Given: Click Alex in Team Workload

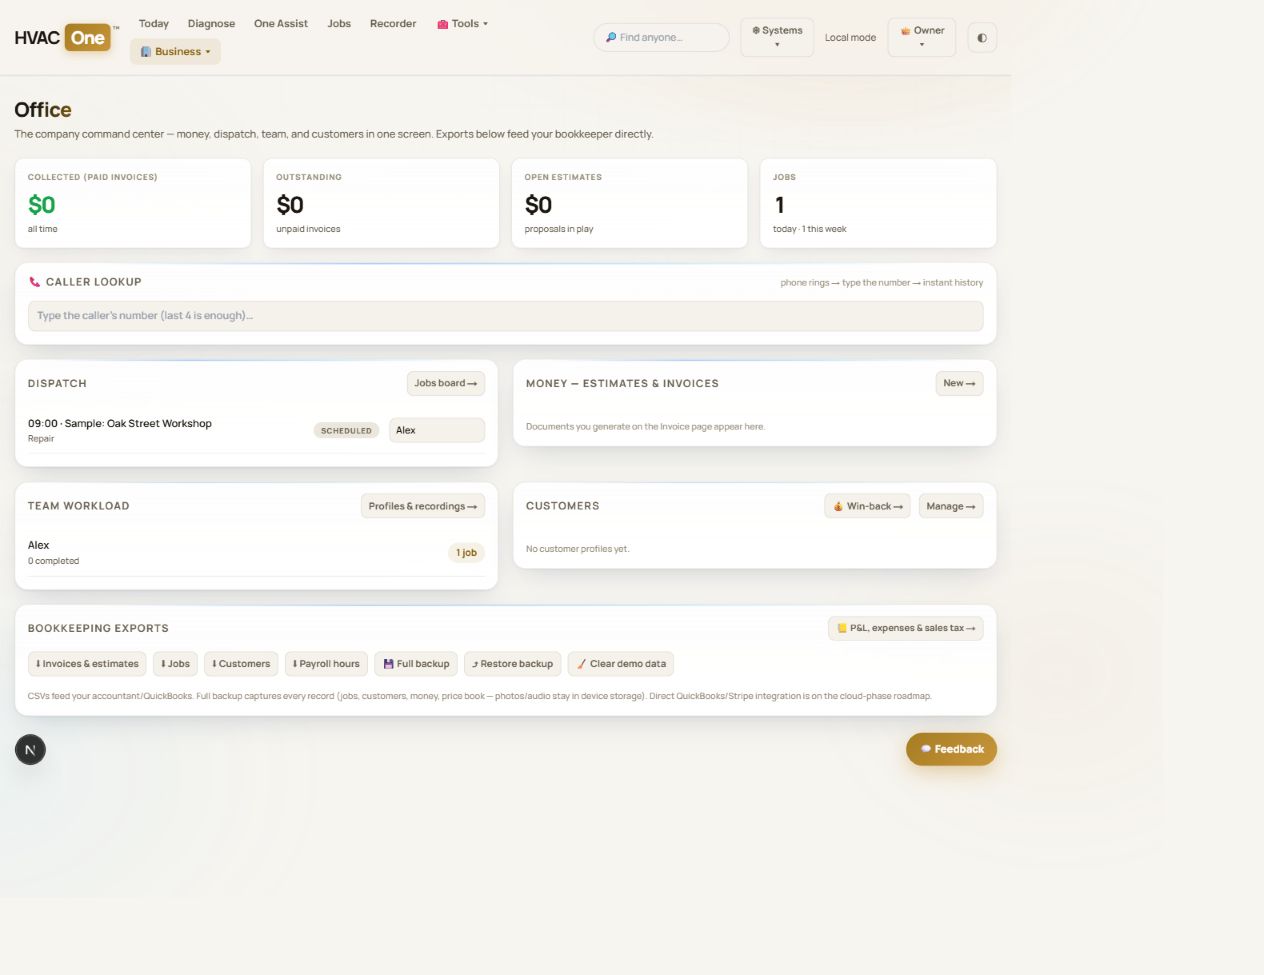Looking at the screenshot, I should pyautogui.click(x=39, y=545).
